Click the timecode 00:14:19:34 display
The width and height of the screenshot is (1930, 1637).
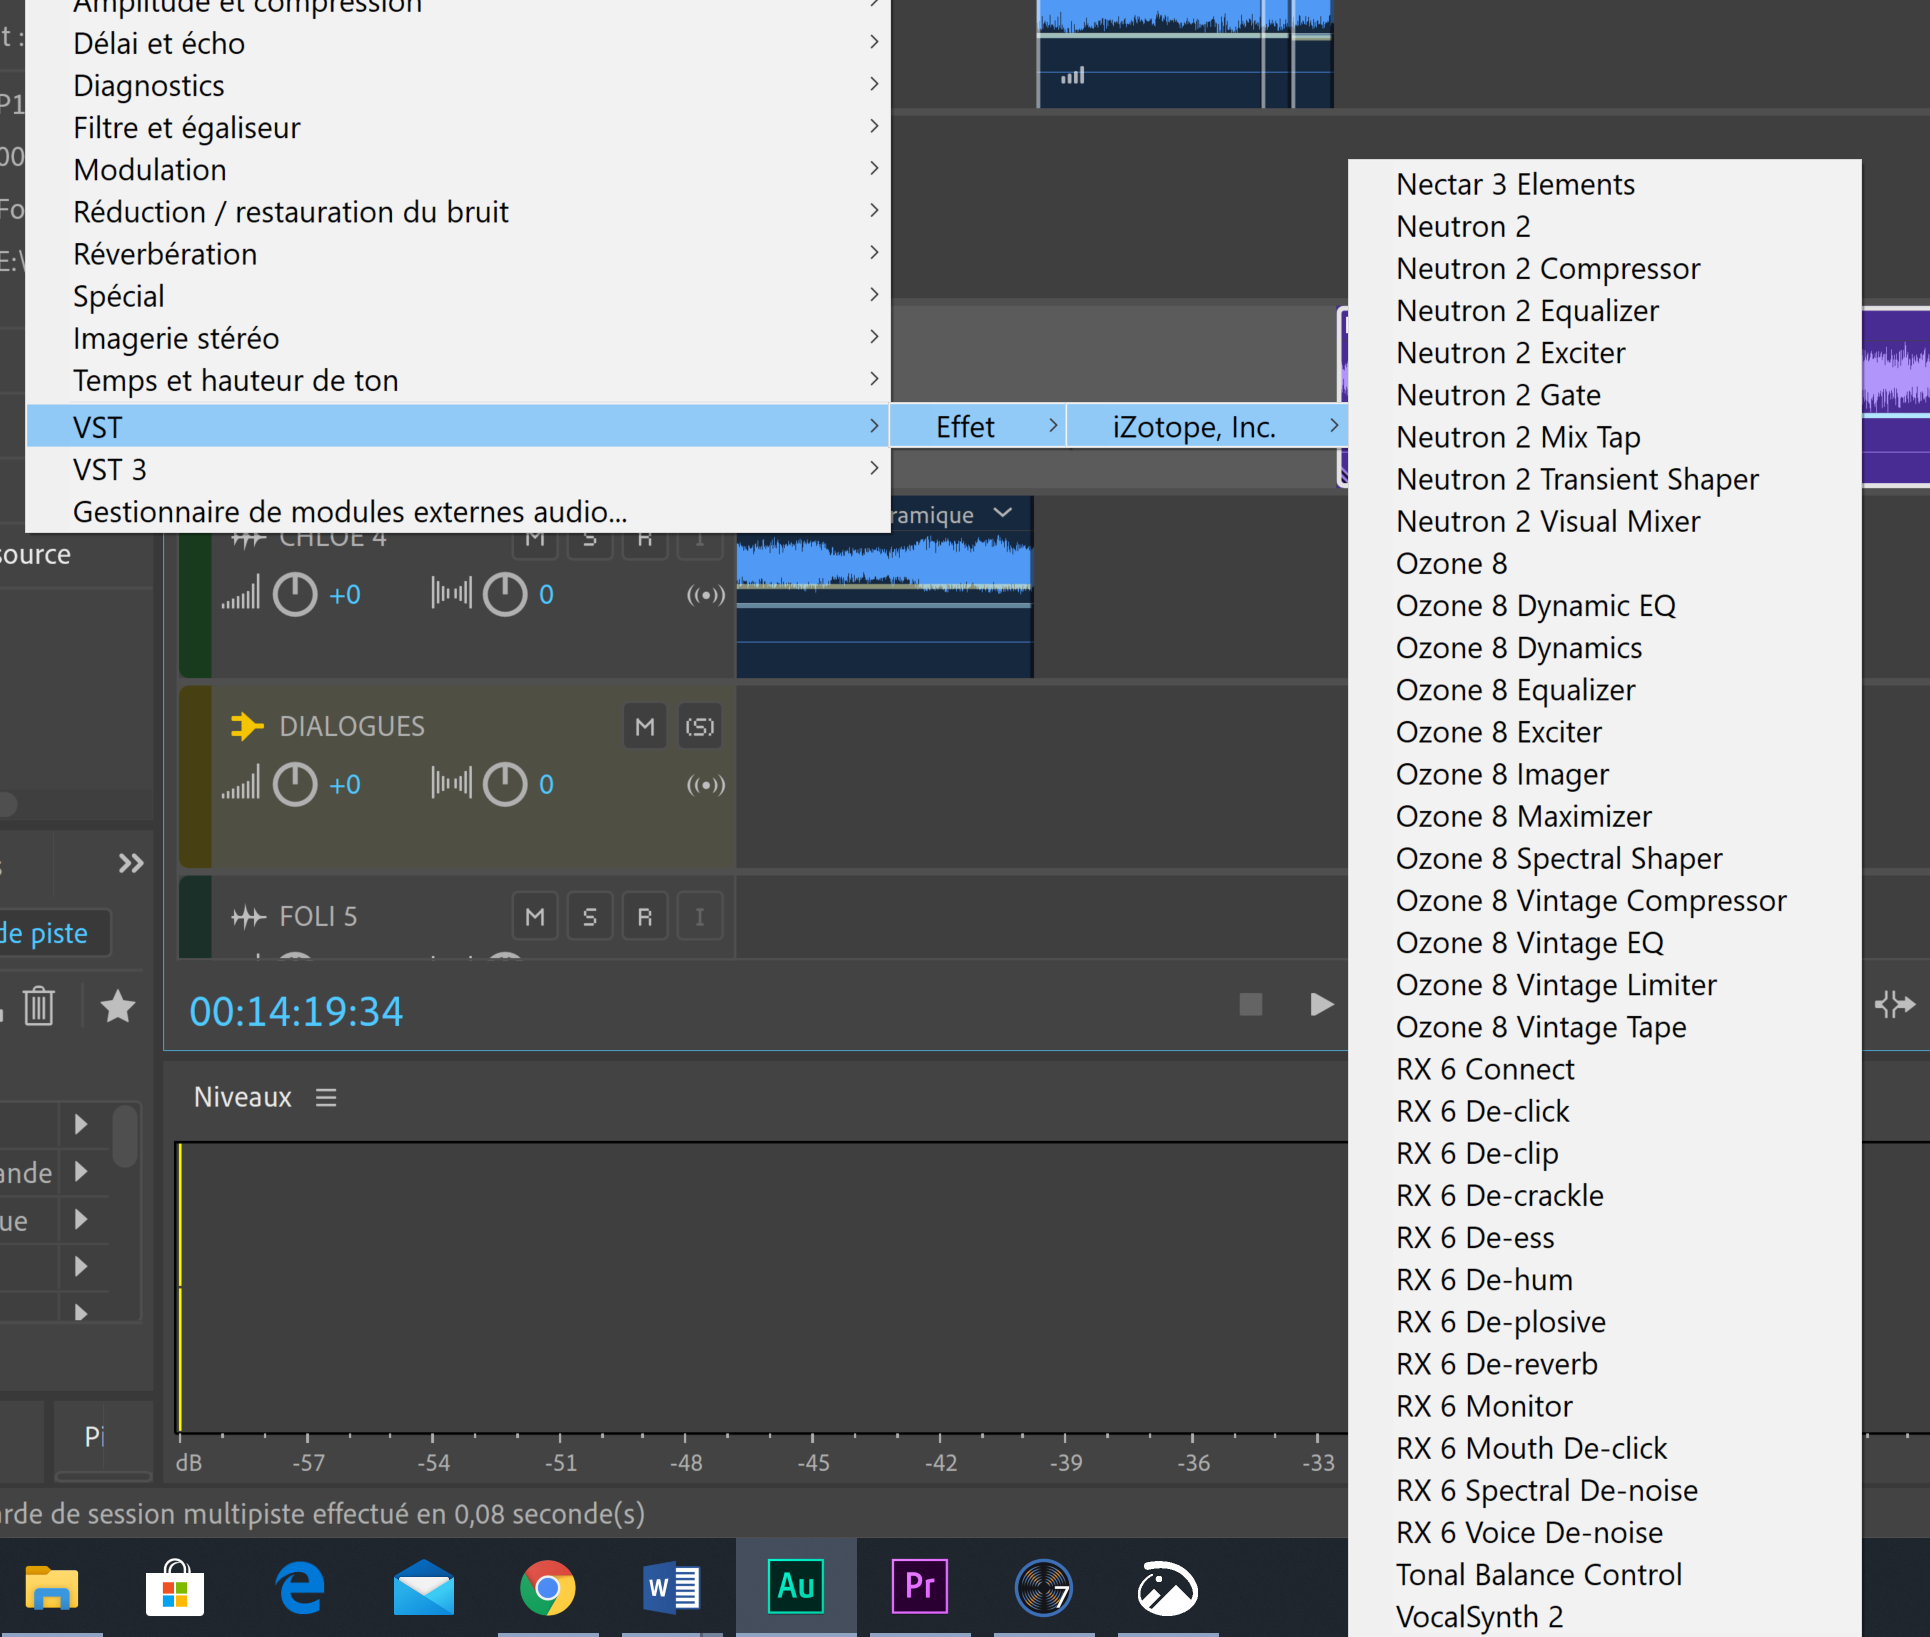tap(296, 1011)
